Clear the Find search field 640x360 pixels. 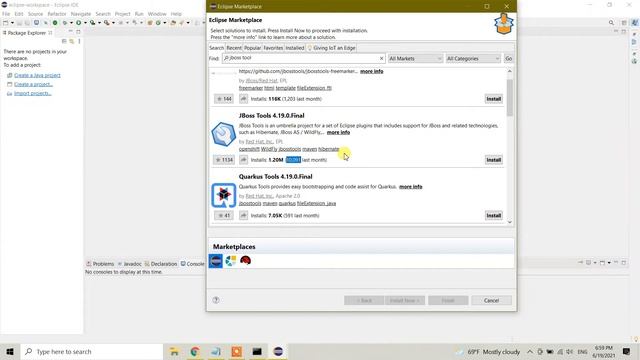pyautogui.click(x=381, y=58)
